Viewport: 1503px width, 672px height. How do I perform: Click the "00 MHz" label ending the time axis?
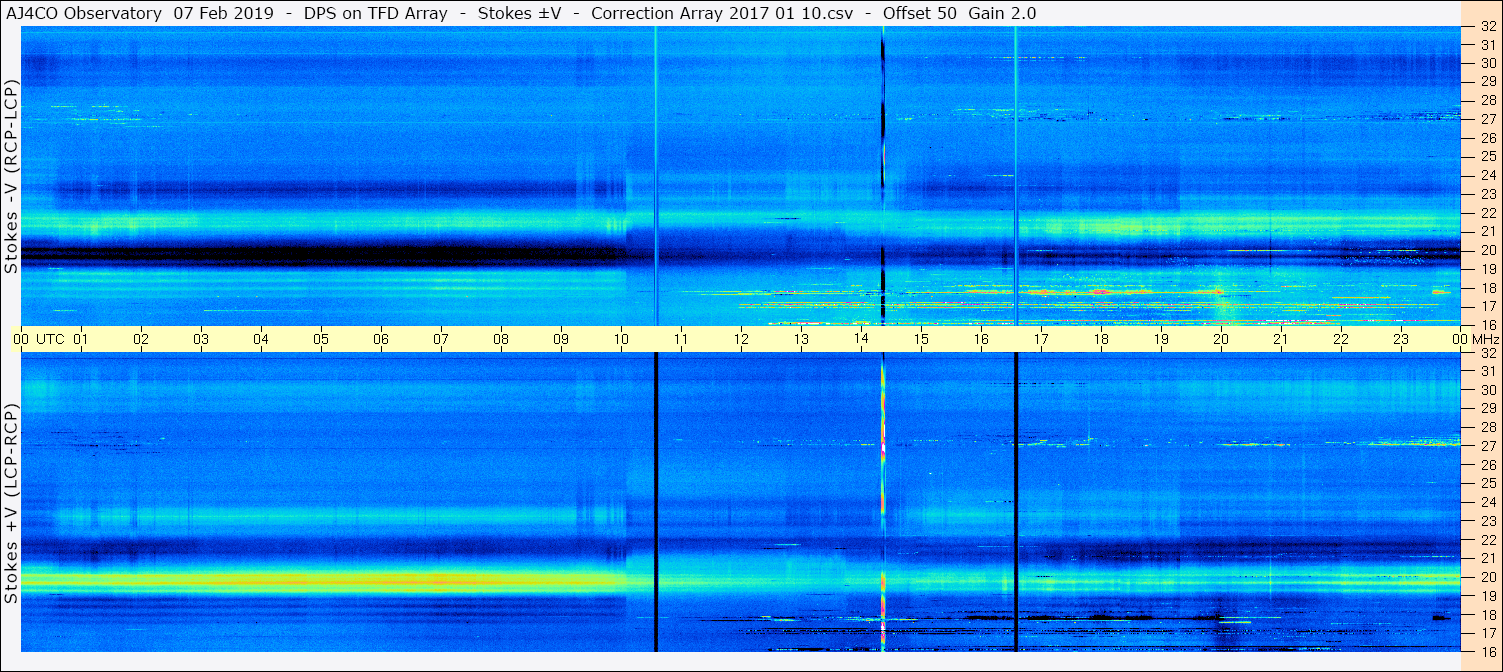click(1476, 339)
